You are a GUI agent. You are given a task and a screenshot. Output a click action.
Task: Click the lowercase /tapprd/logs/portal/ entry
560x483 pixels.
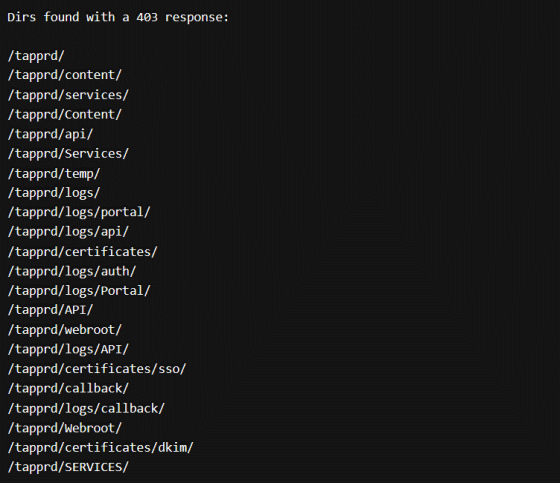79,212
